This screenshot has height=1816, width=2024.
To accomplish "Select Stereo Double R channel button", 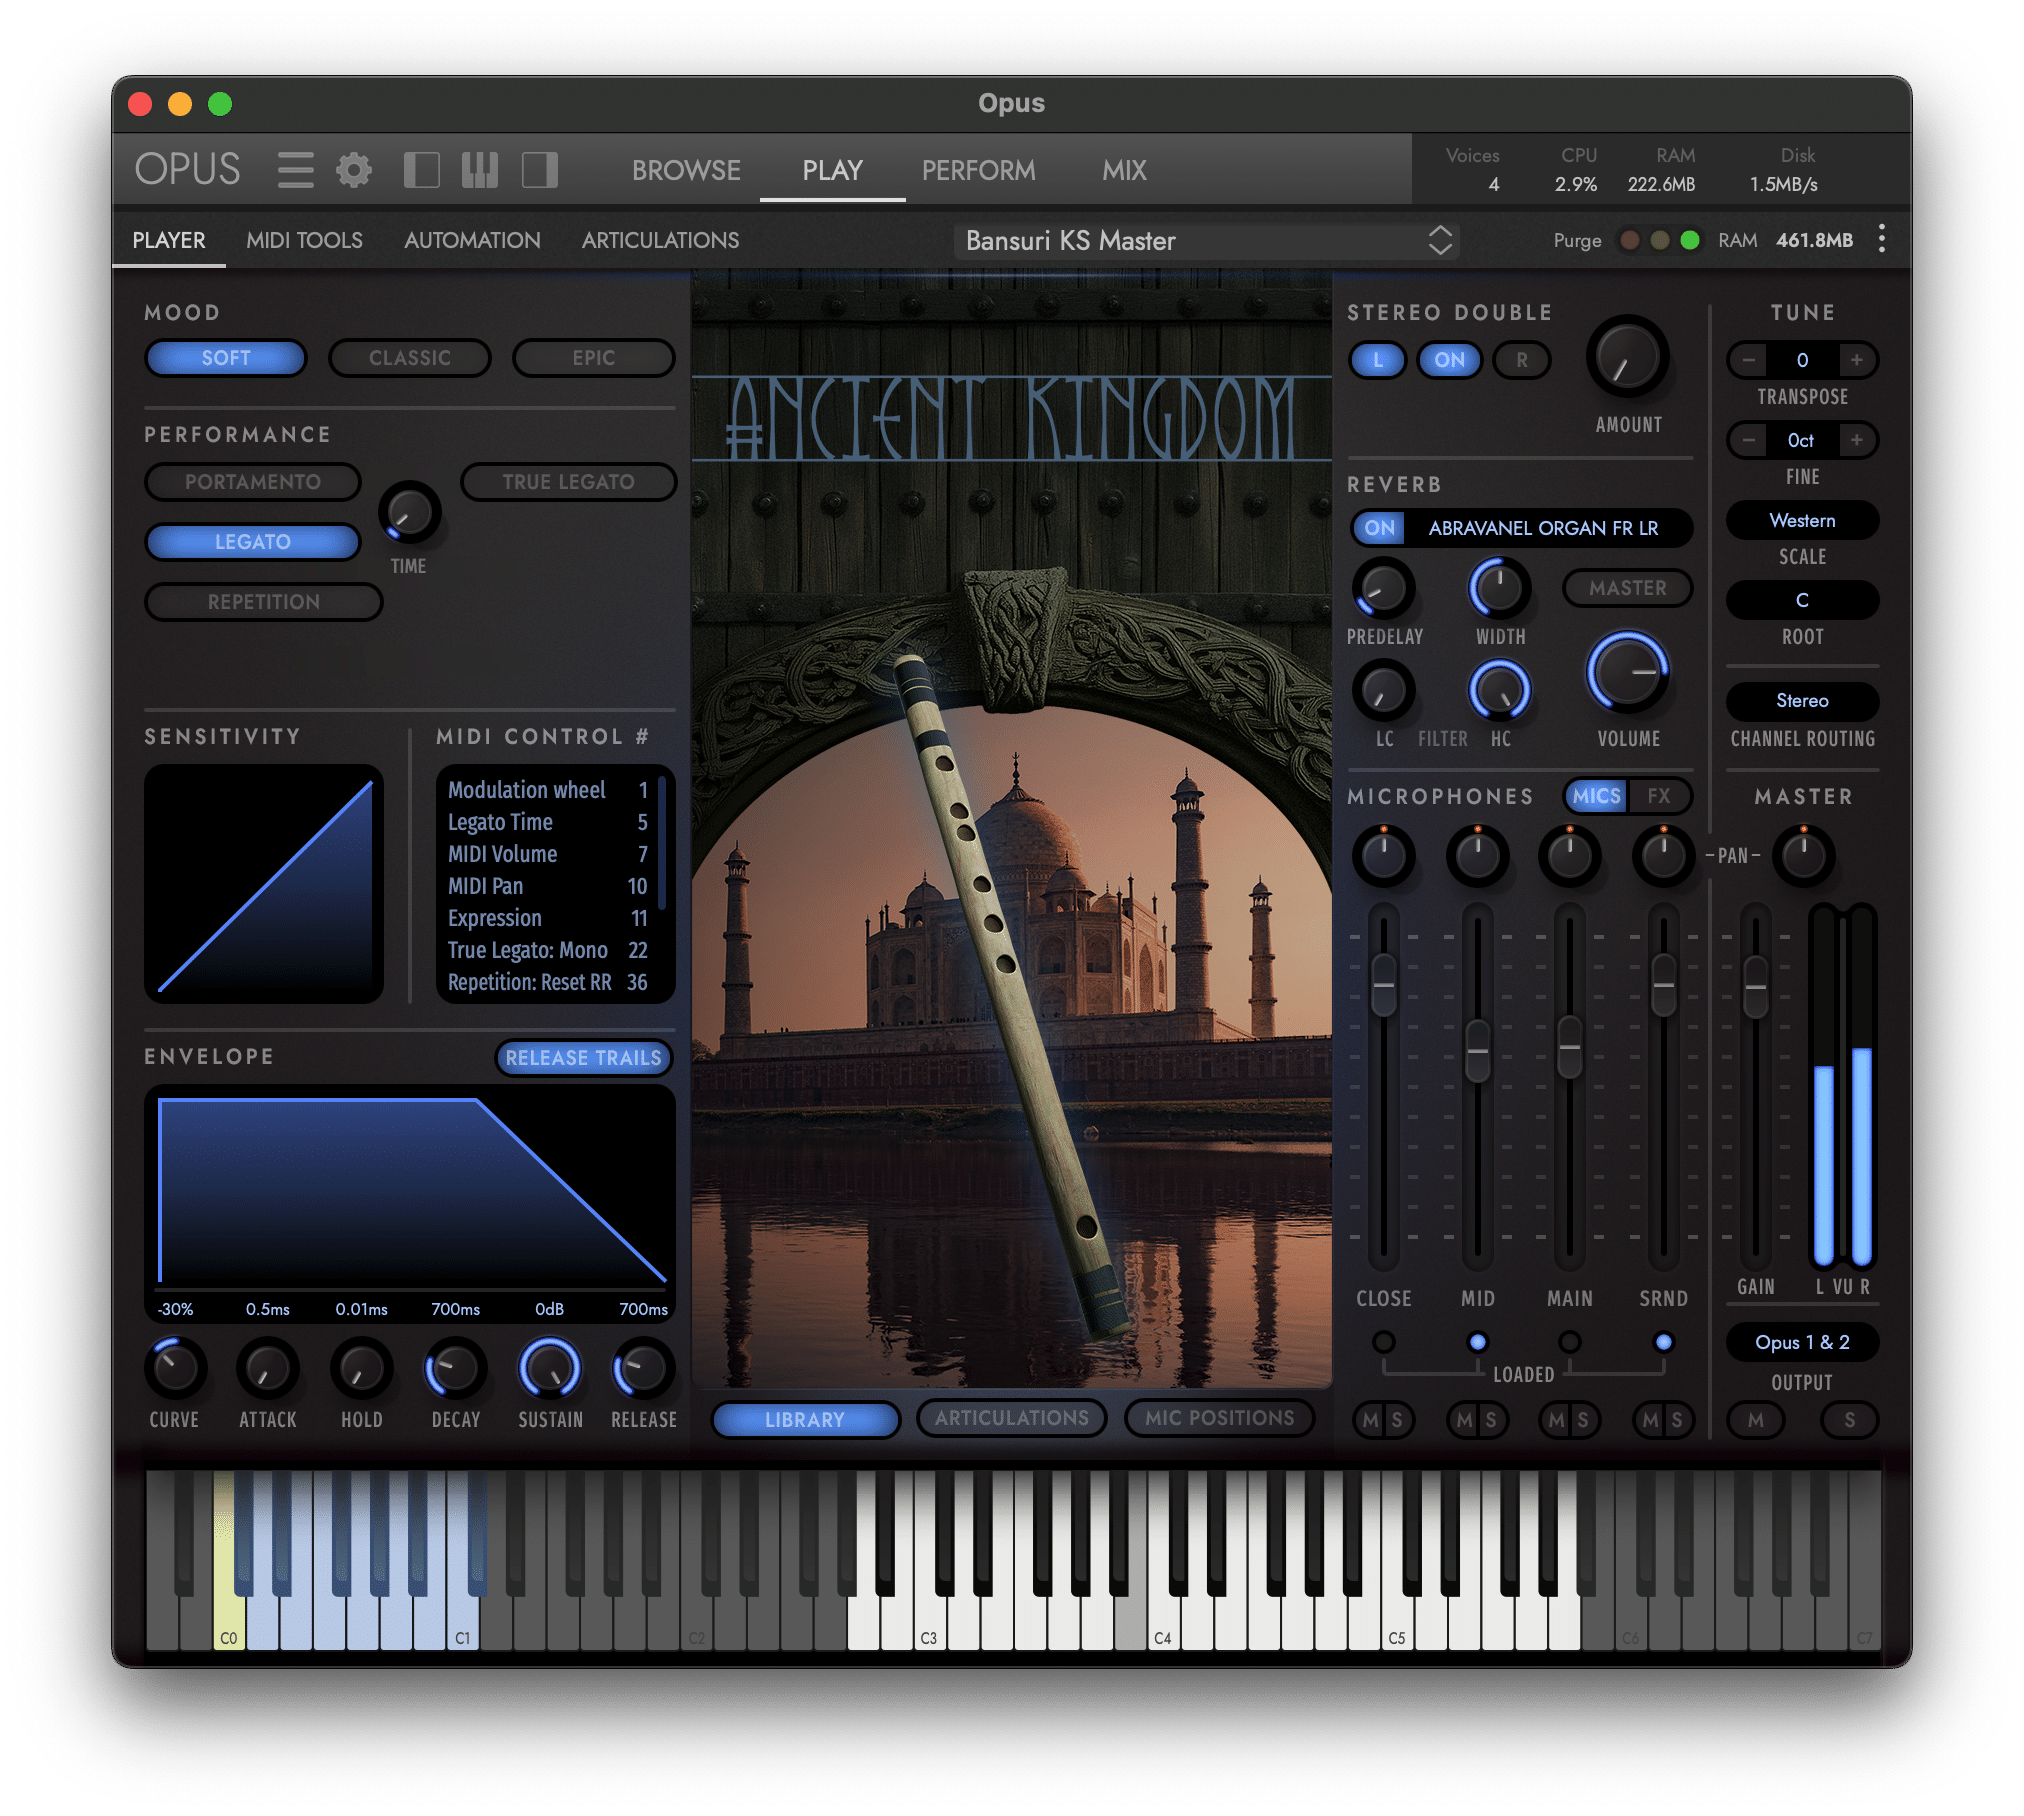I will pos(1521,360).
